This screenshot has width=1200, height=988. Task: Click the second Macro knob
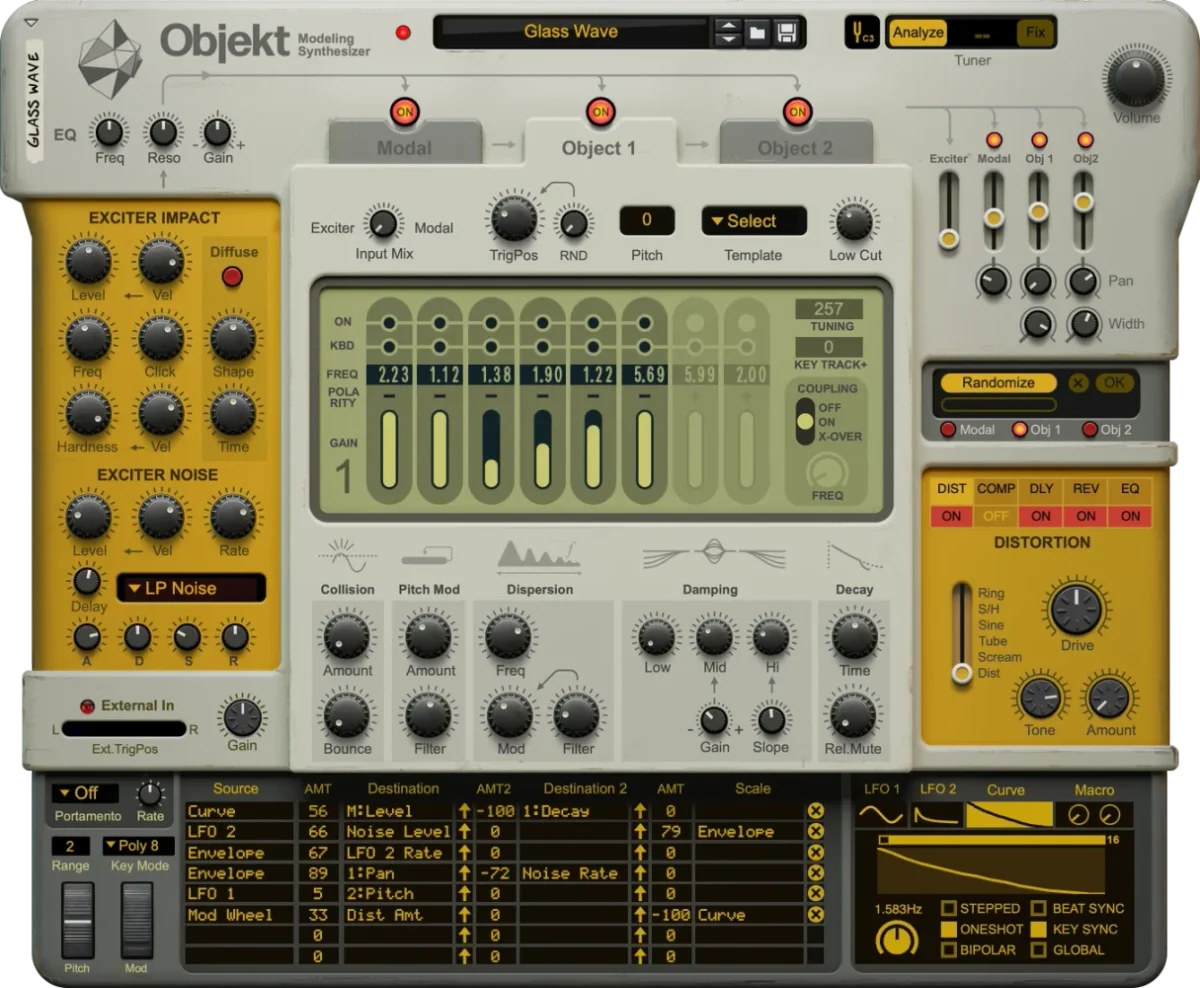[1108, 815]
